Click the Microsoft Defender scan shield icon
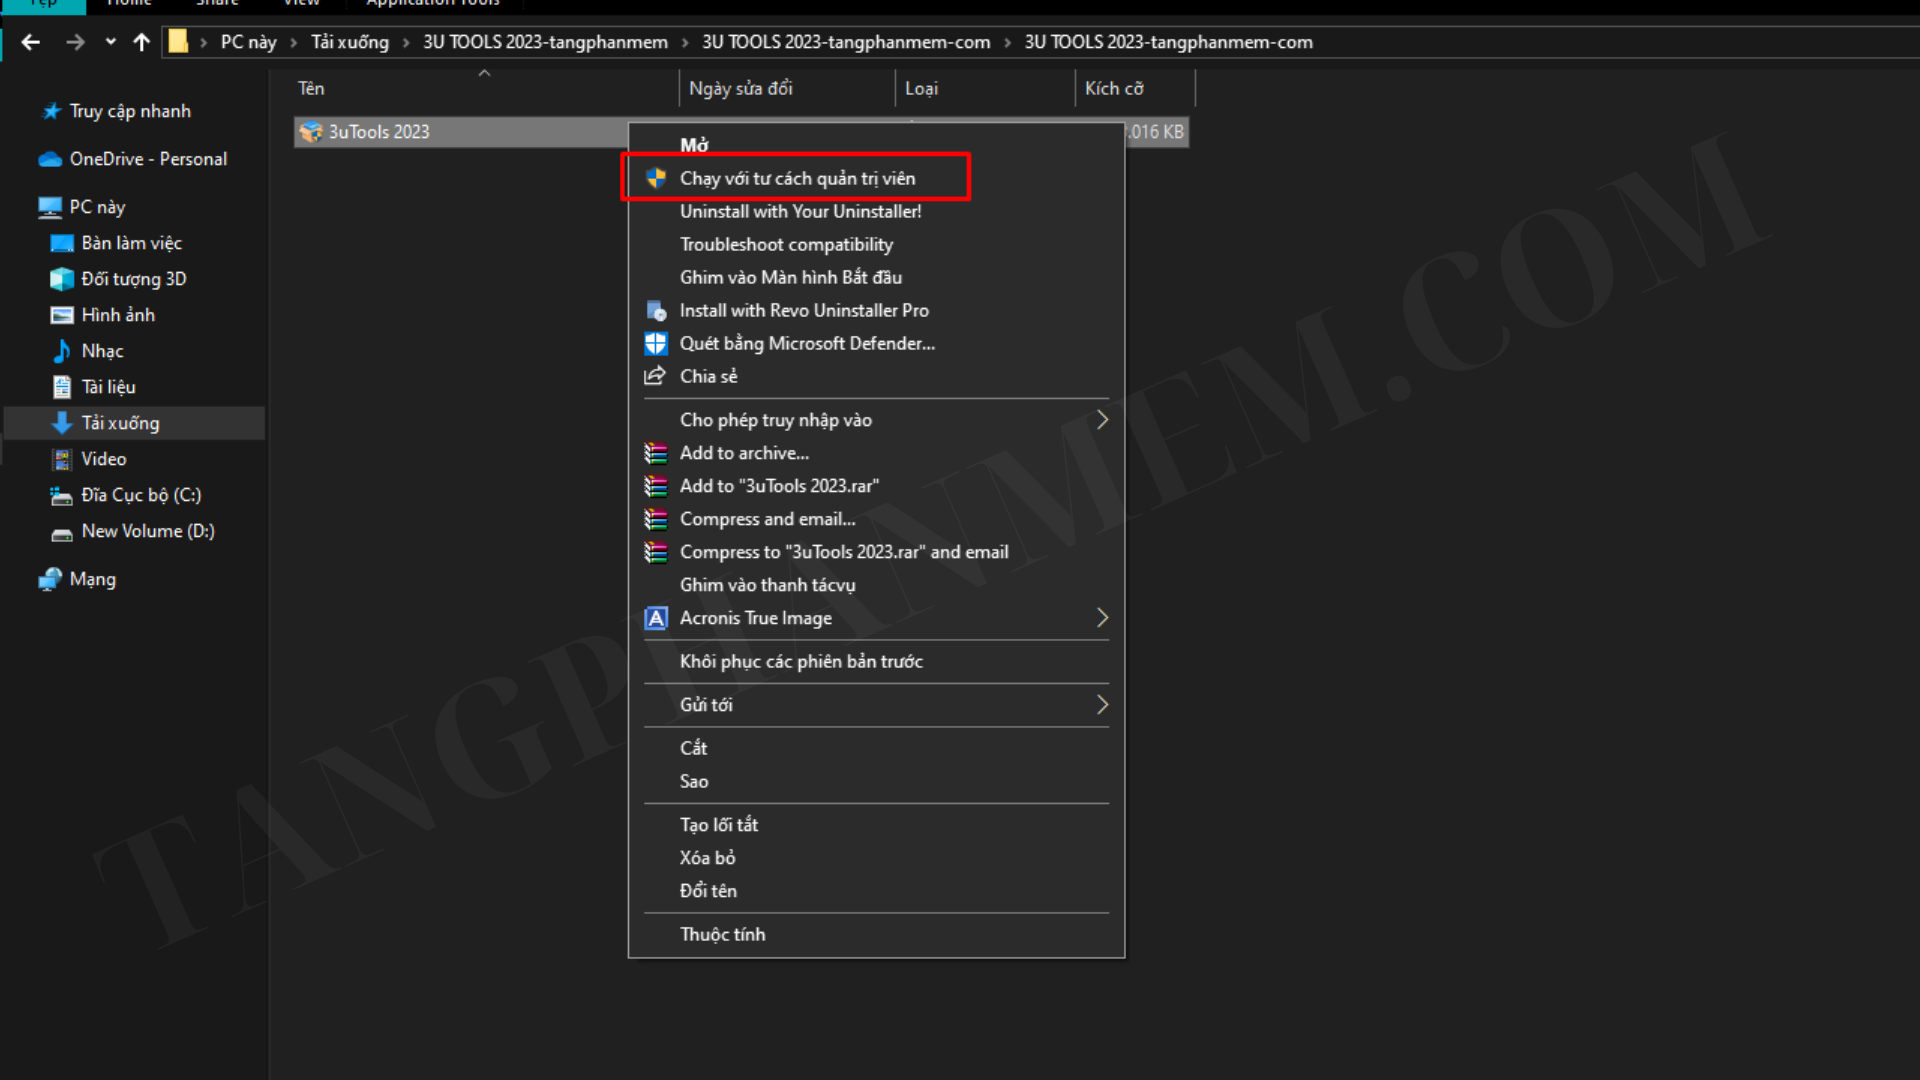This screenshot has height=1080, width=1920. click(x=656, y=344)
